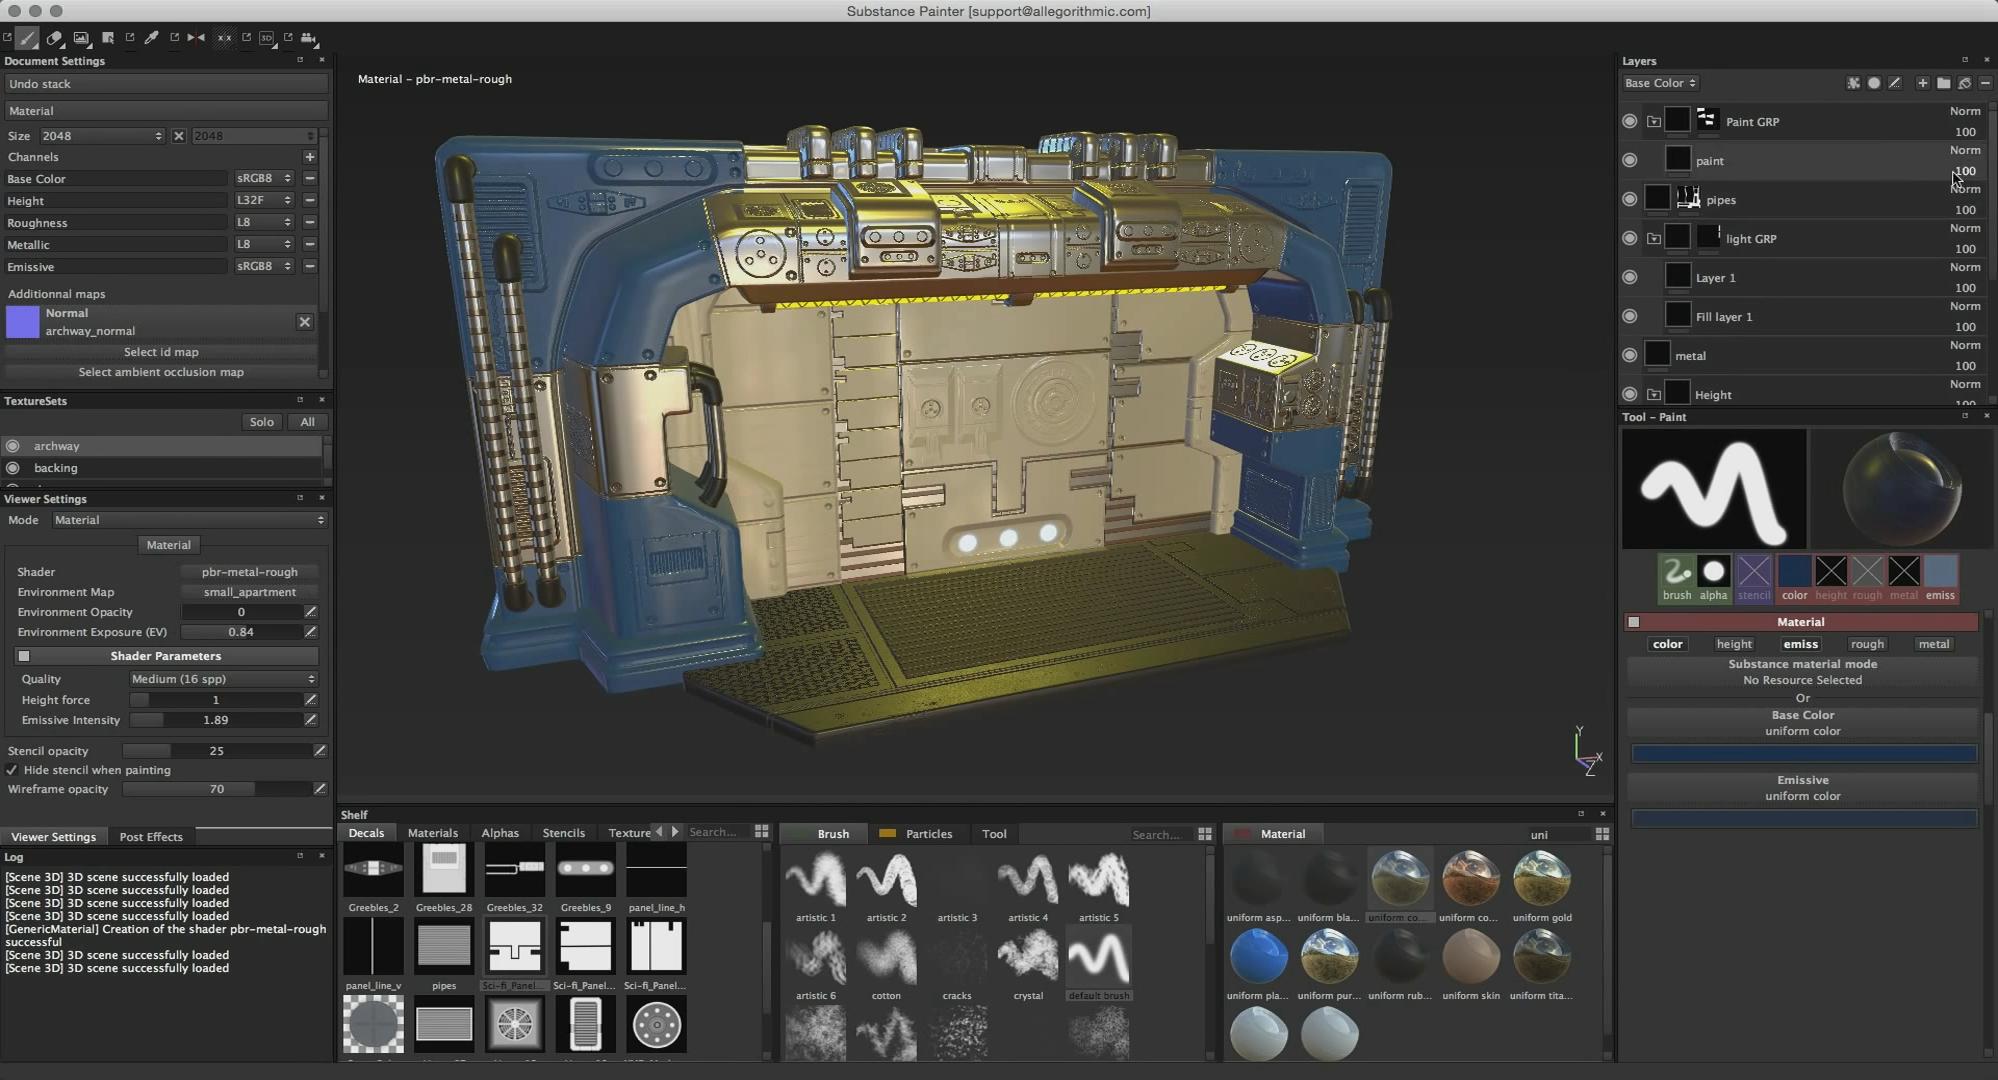Viewport: 1998px width, 1080px height.
Task: Add a fill layer with bucket icon
Action: click(1964, 83)
